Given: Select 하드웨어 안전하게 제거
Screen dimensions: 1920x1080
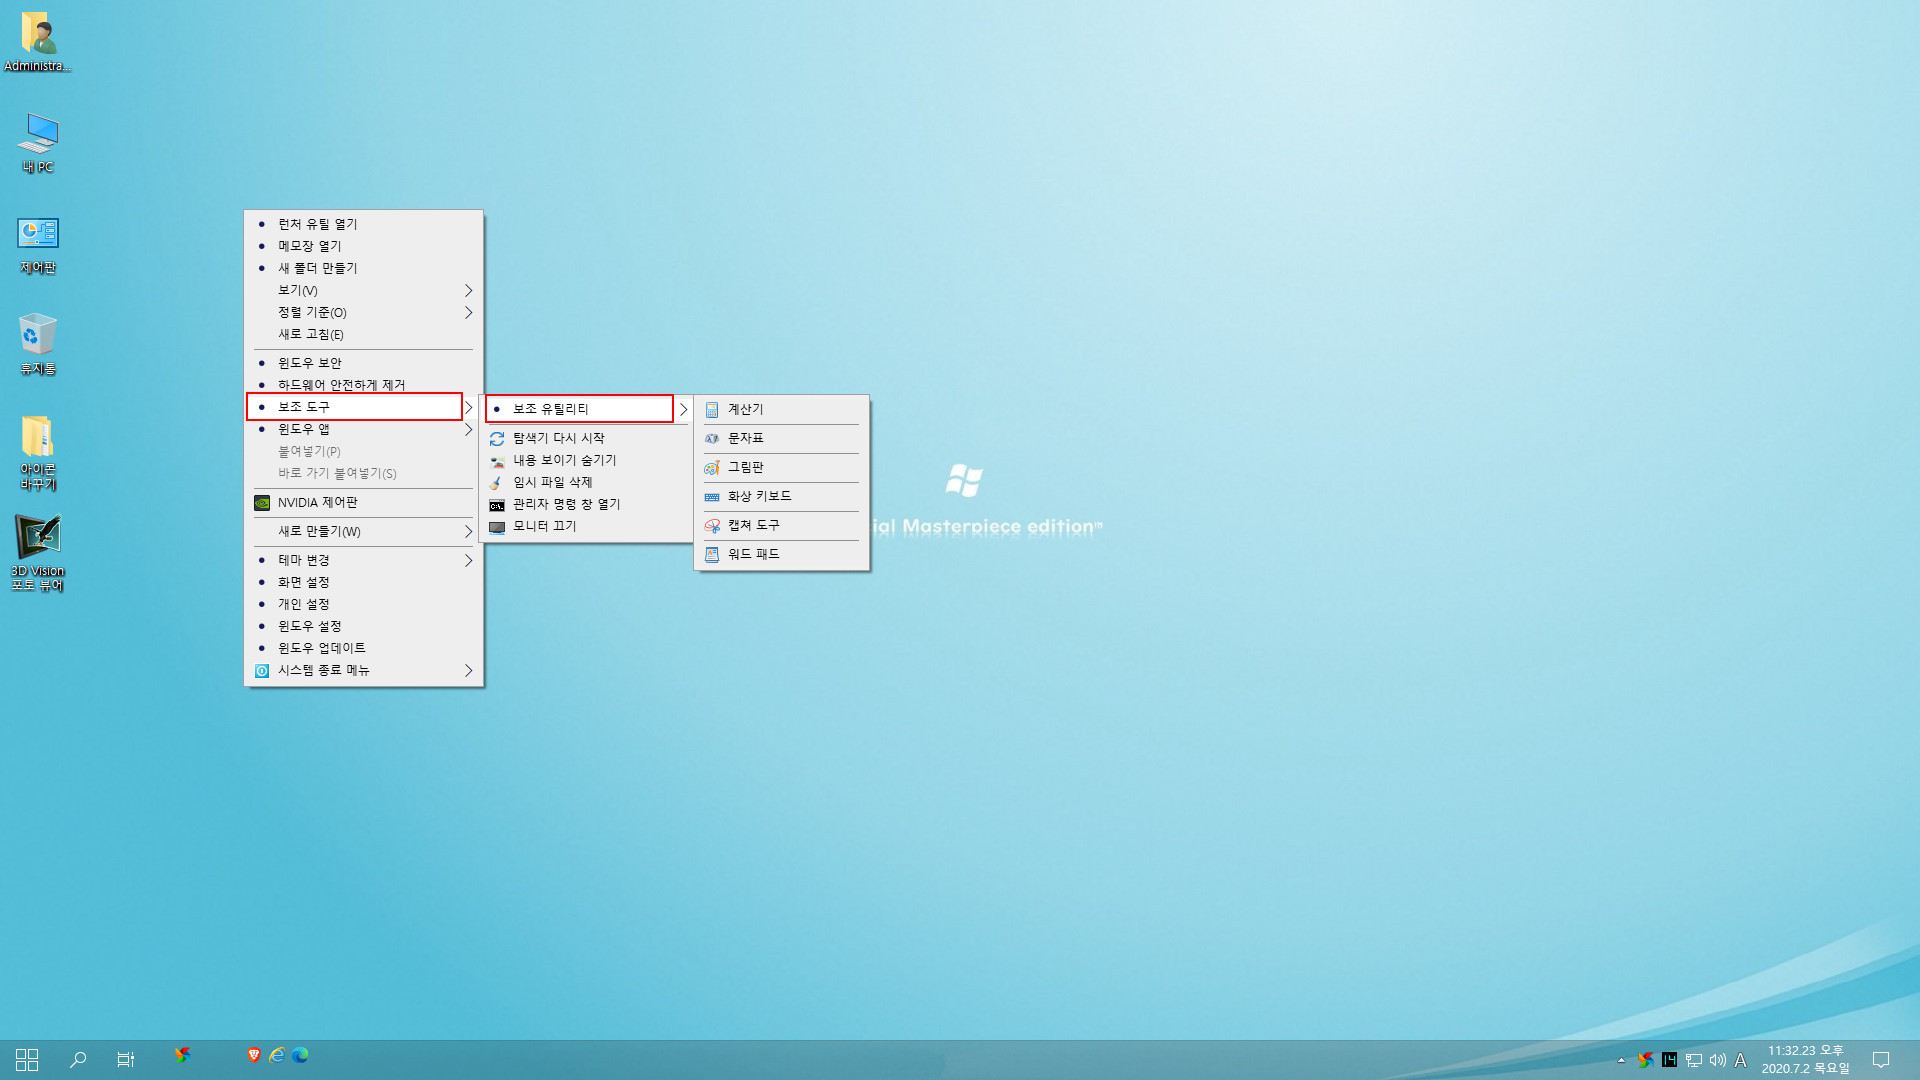Looking at the screenshot, I should [x=363, y=385].
